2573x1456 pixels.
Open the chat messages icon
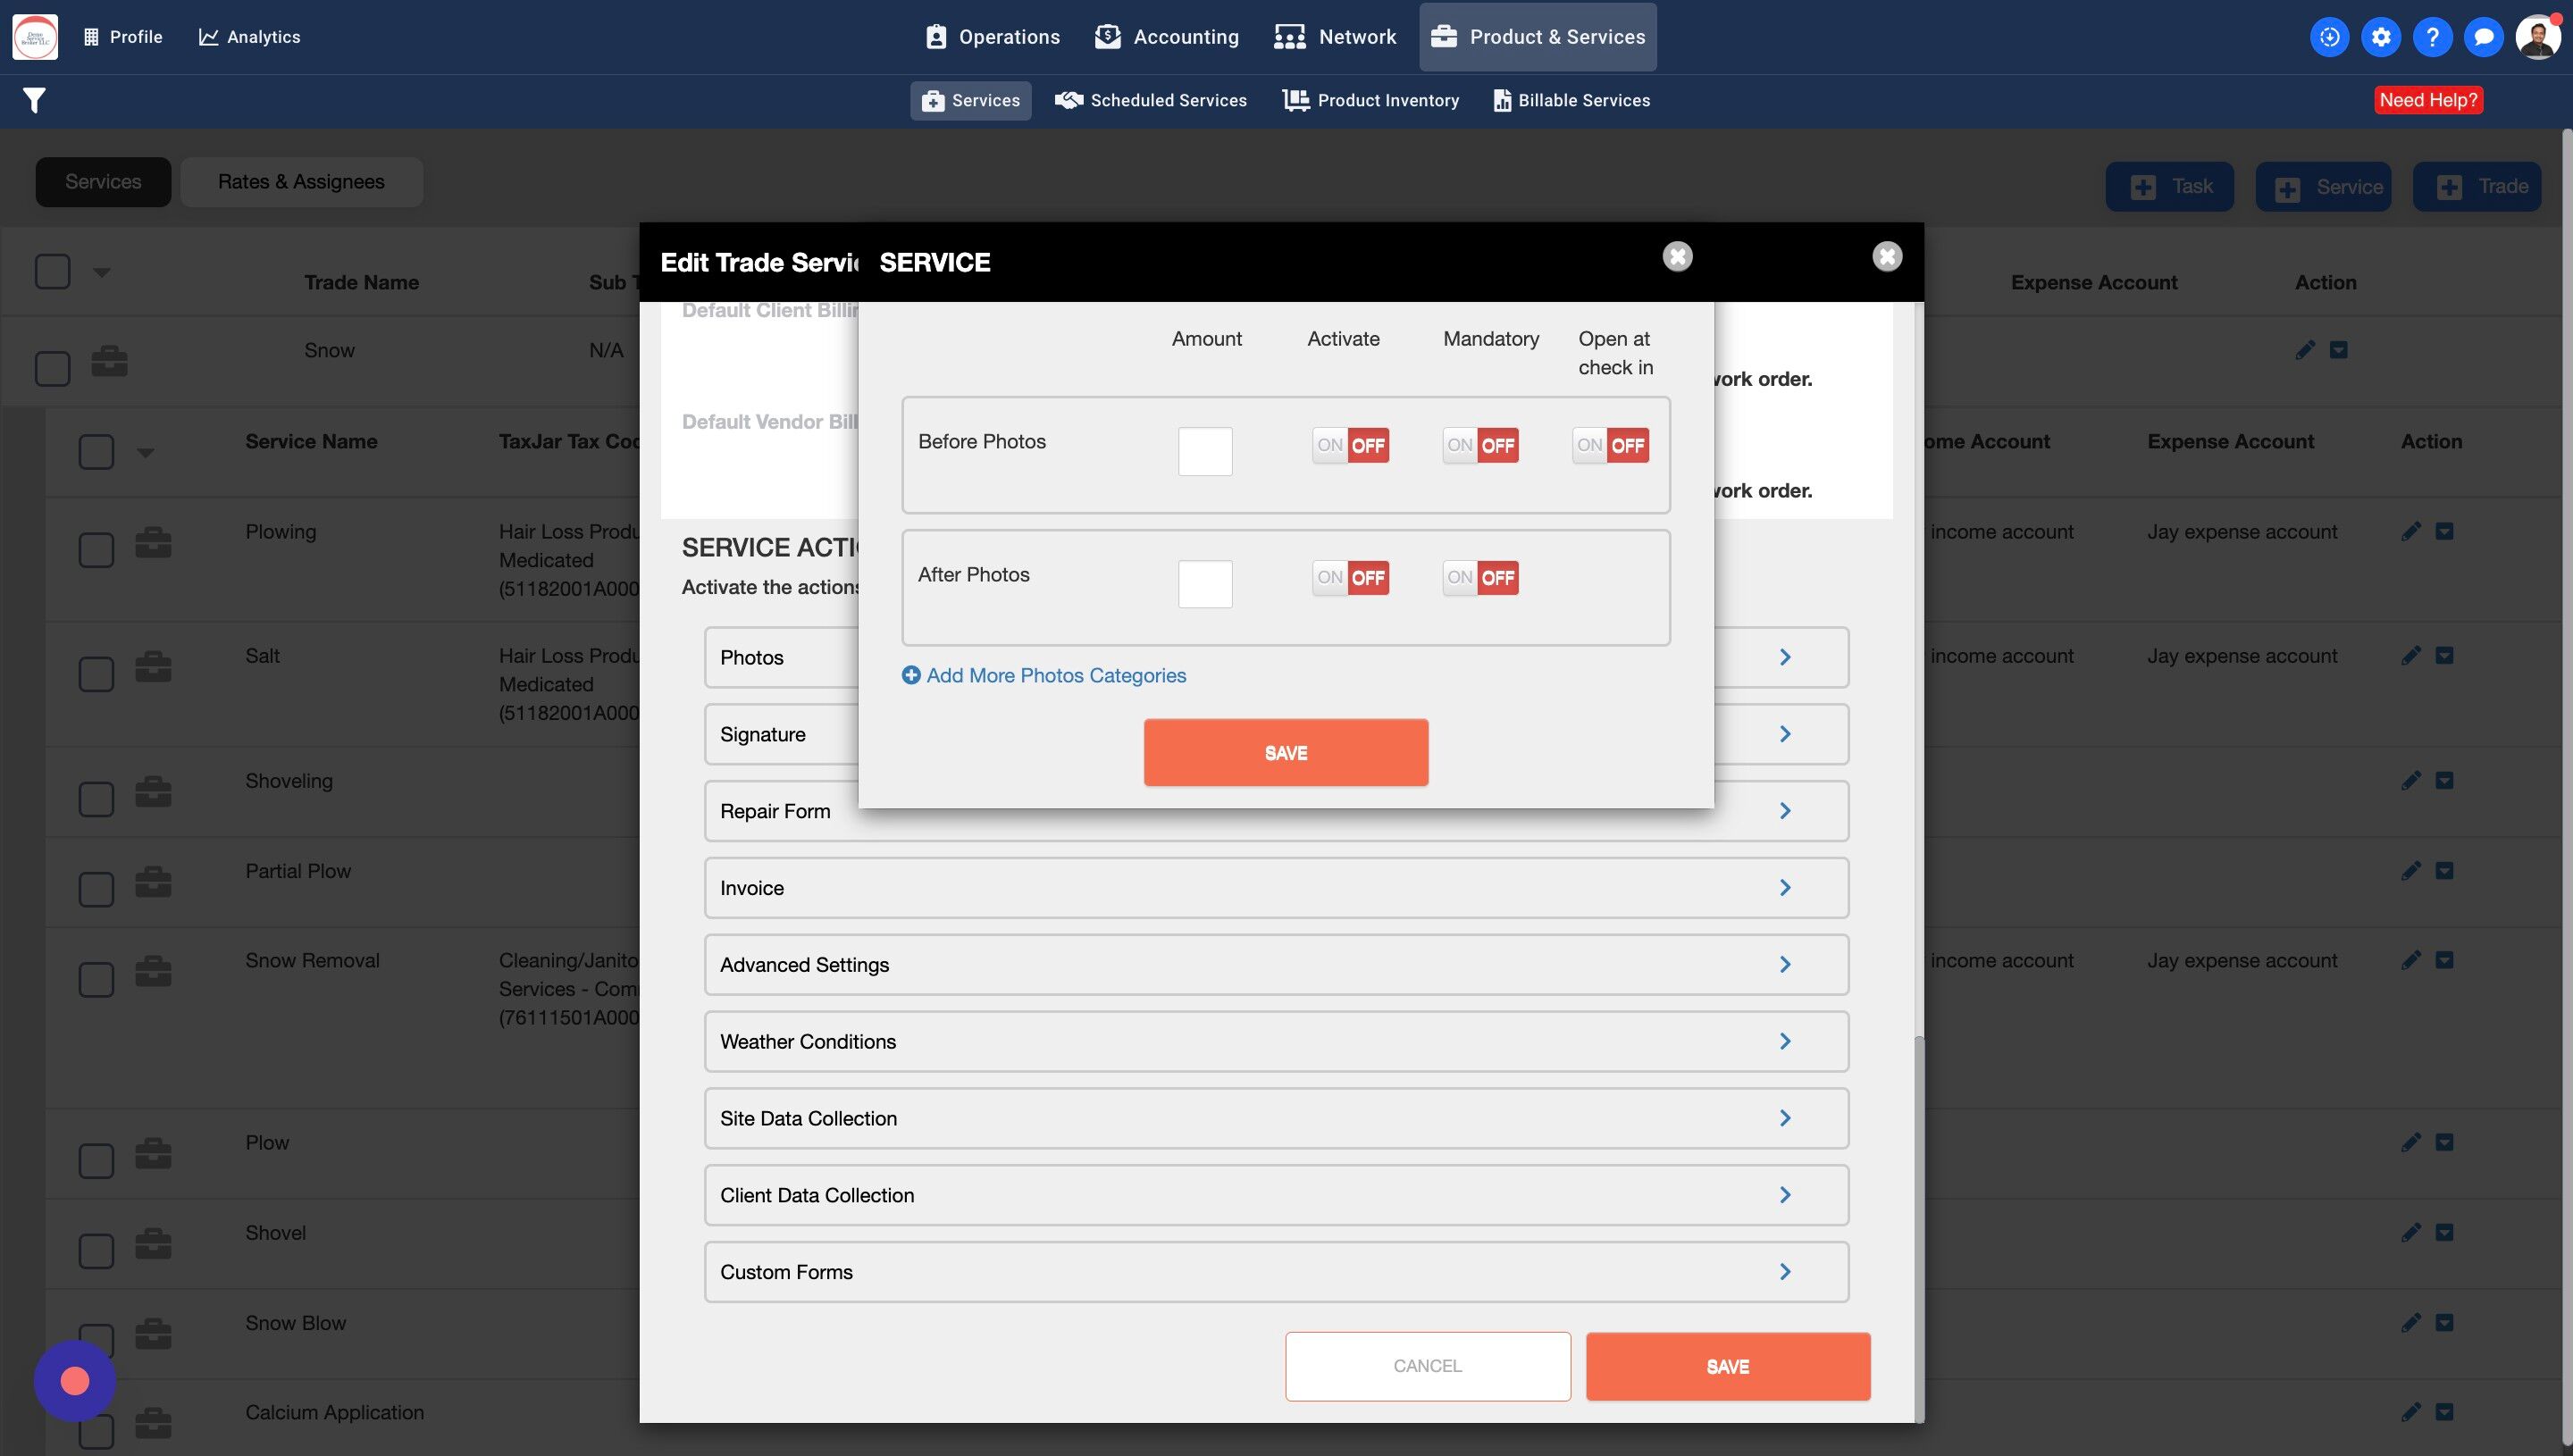[x=2483, y=37]
